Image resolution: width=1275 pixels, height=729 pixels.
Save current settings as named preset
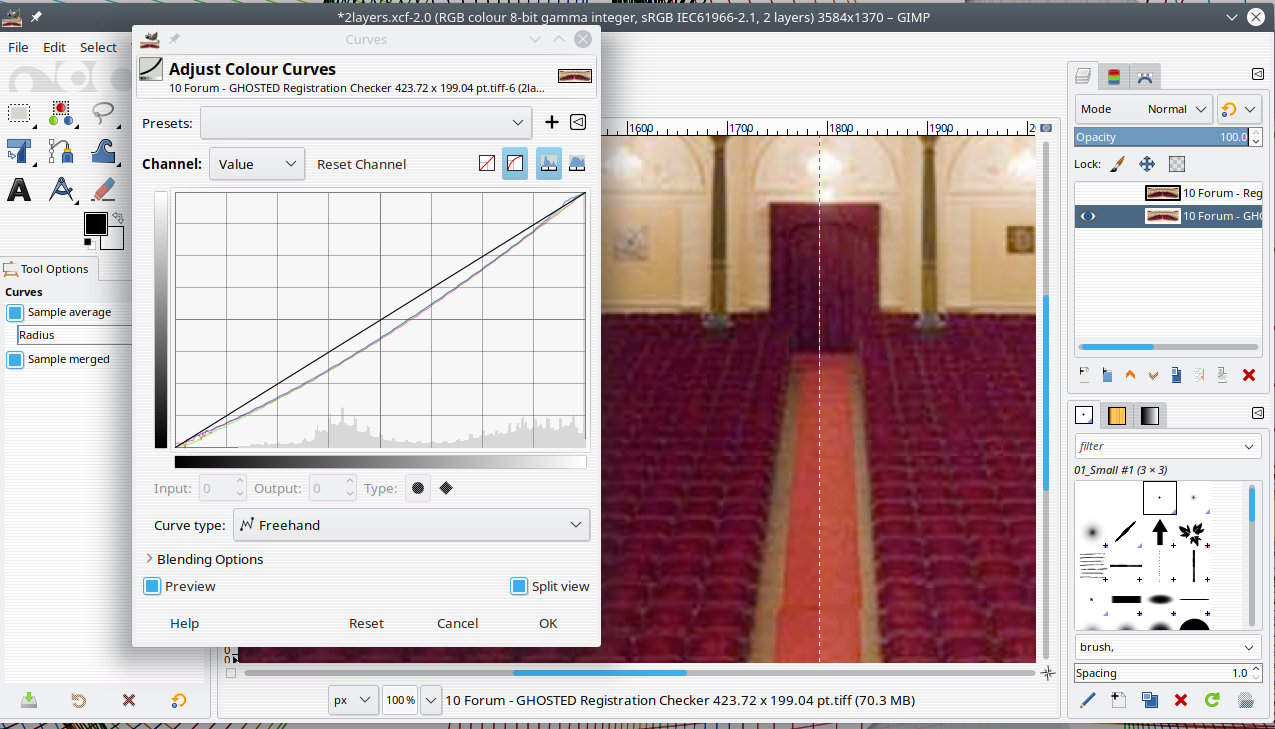[551, 122]
